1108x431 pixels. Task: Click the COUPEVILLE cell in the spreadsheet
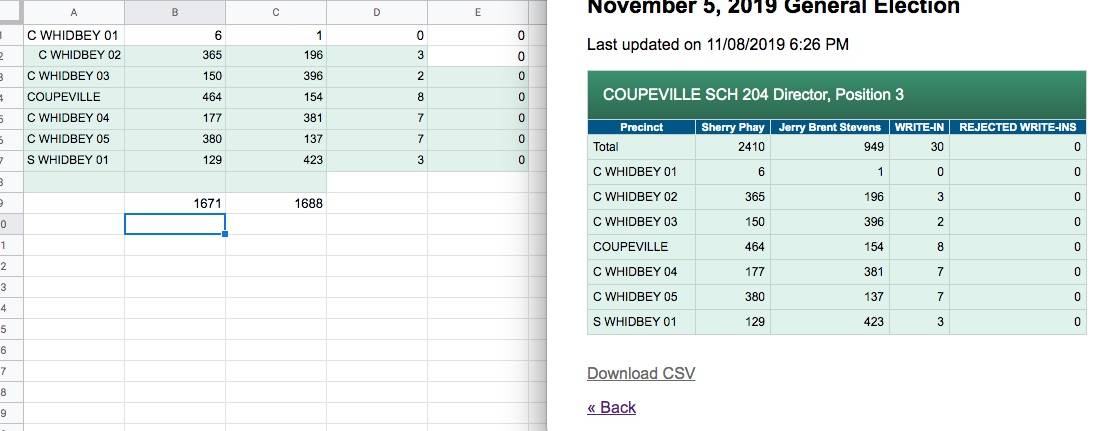click(73, 97)
